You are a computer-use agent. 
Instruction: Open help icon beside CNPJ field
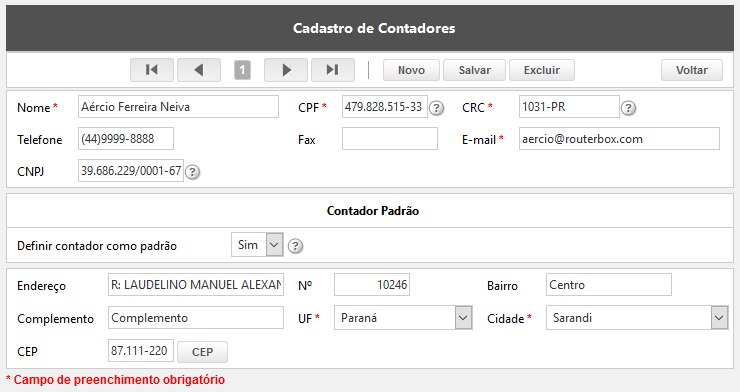point(192,172)
